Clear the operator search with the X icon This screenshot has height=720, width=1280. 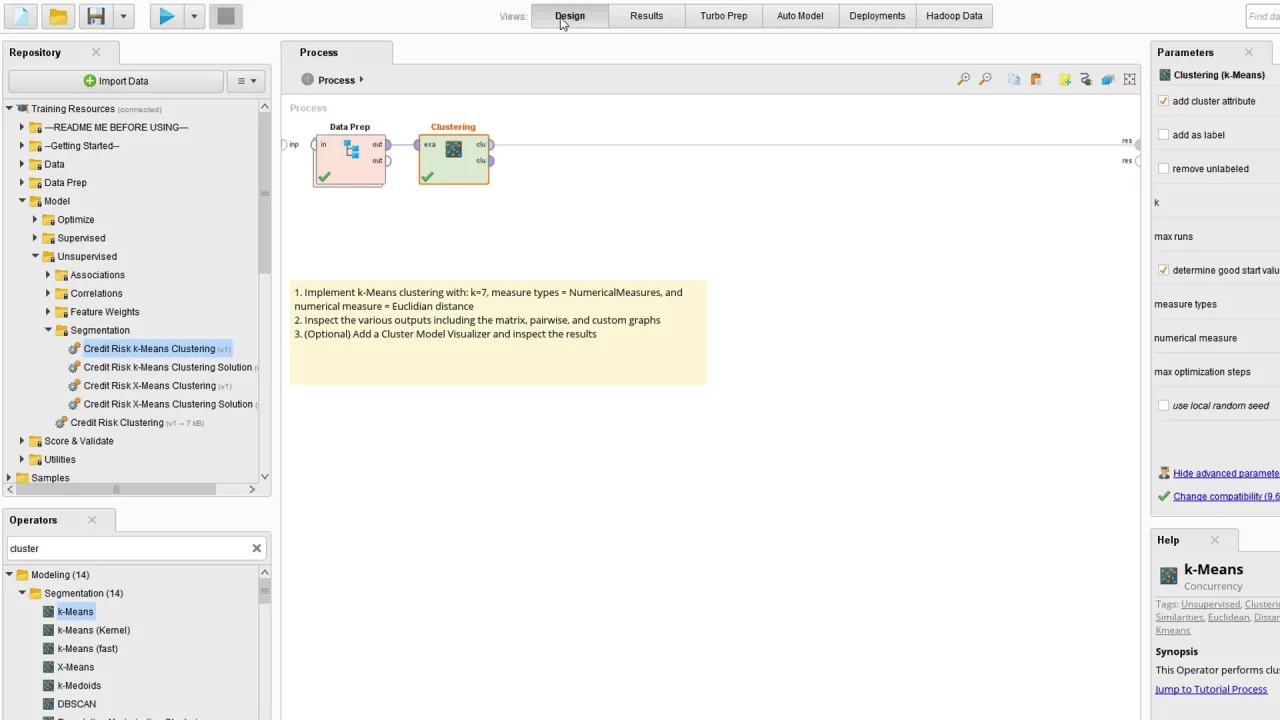tap(256, 548)
